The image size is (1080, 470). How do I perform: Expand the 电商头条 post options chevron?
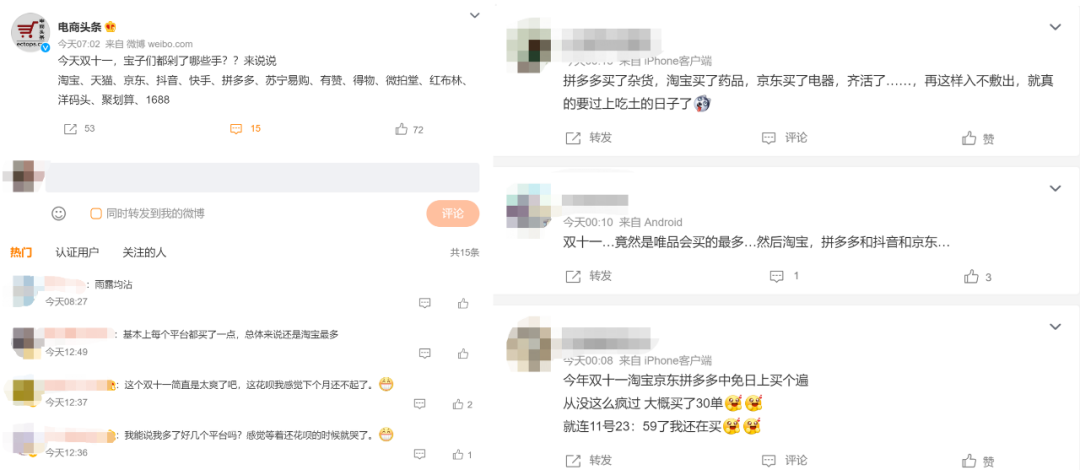475,15
